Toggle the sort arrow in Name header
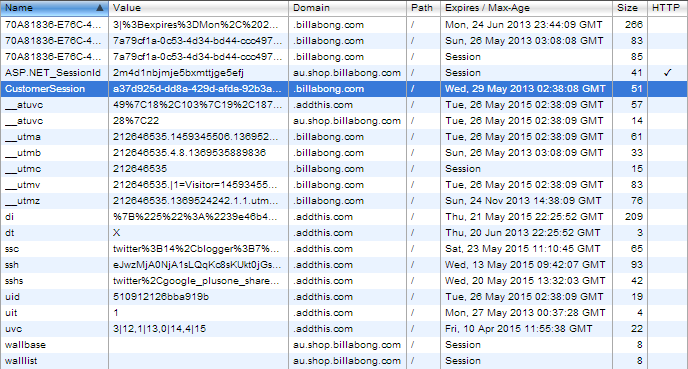Viewport: 688px width, 369px height. [100, 8]
